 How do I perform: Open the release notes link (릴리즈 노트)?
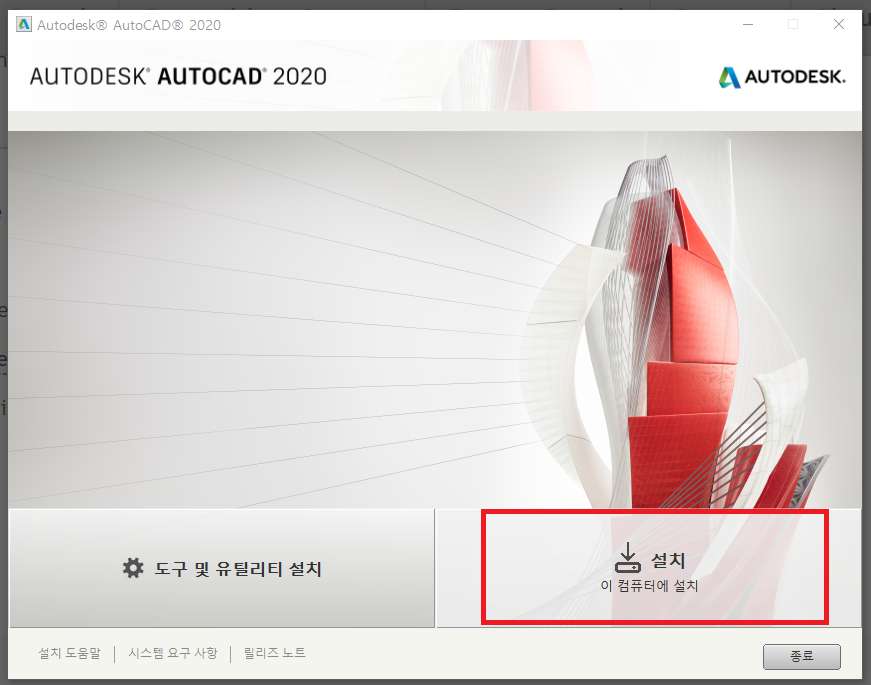tap(275, 653)
